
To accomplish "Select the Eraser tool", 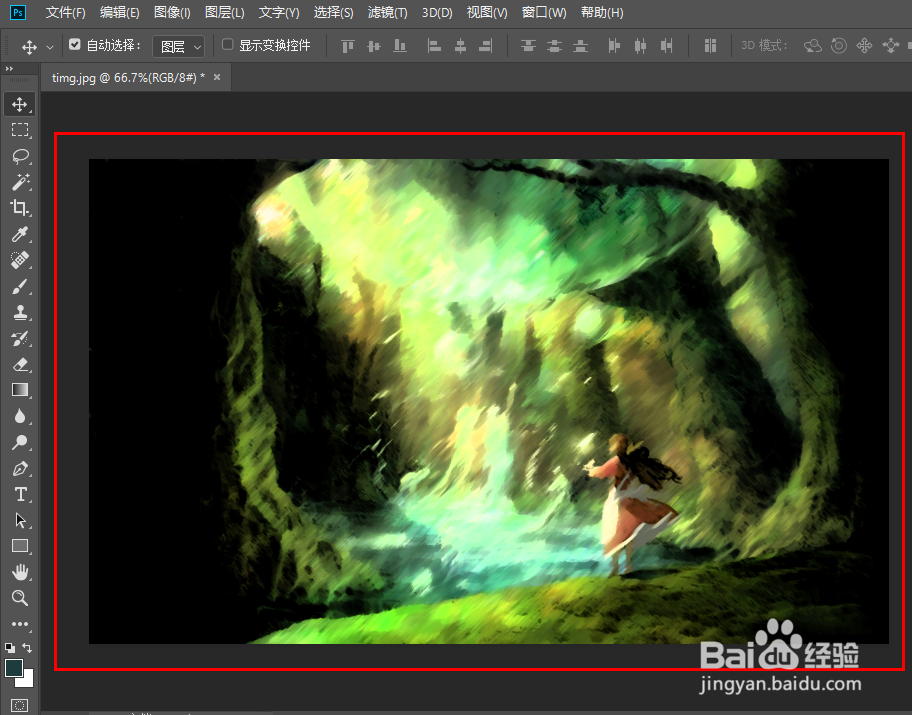I will click(20, 364).
